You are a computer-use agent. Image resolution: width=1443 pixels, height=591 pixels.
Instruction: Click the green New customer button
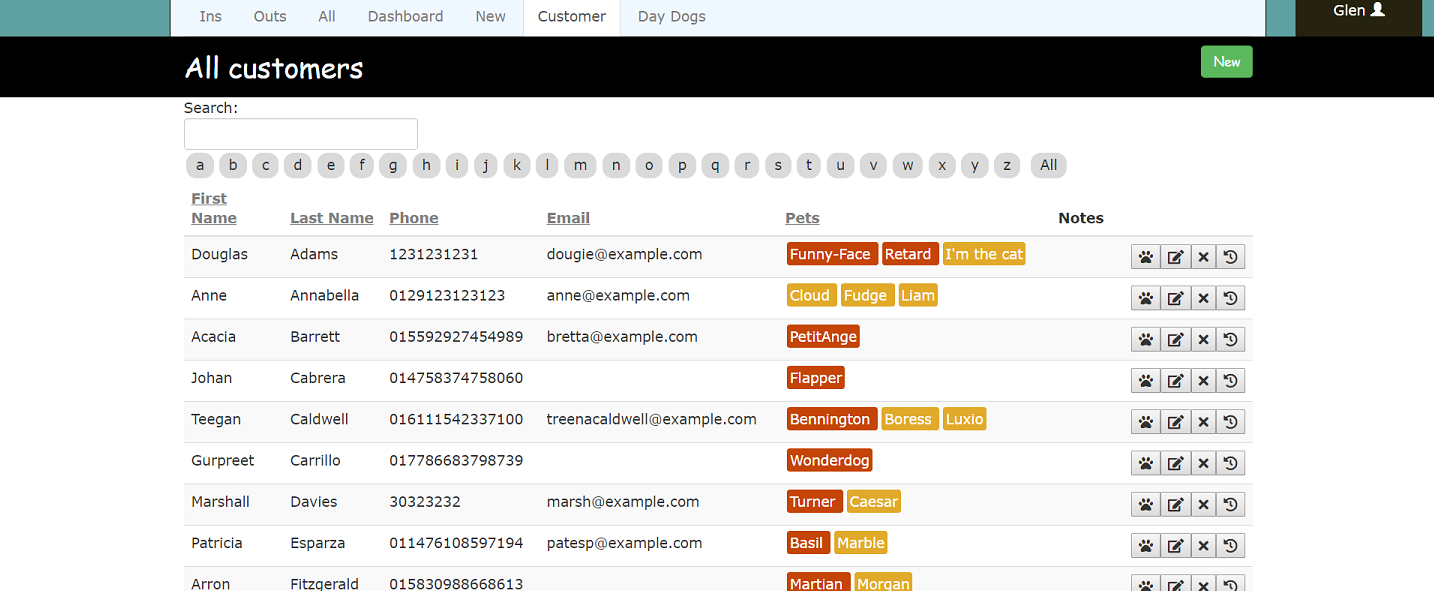1227,62
